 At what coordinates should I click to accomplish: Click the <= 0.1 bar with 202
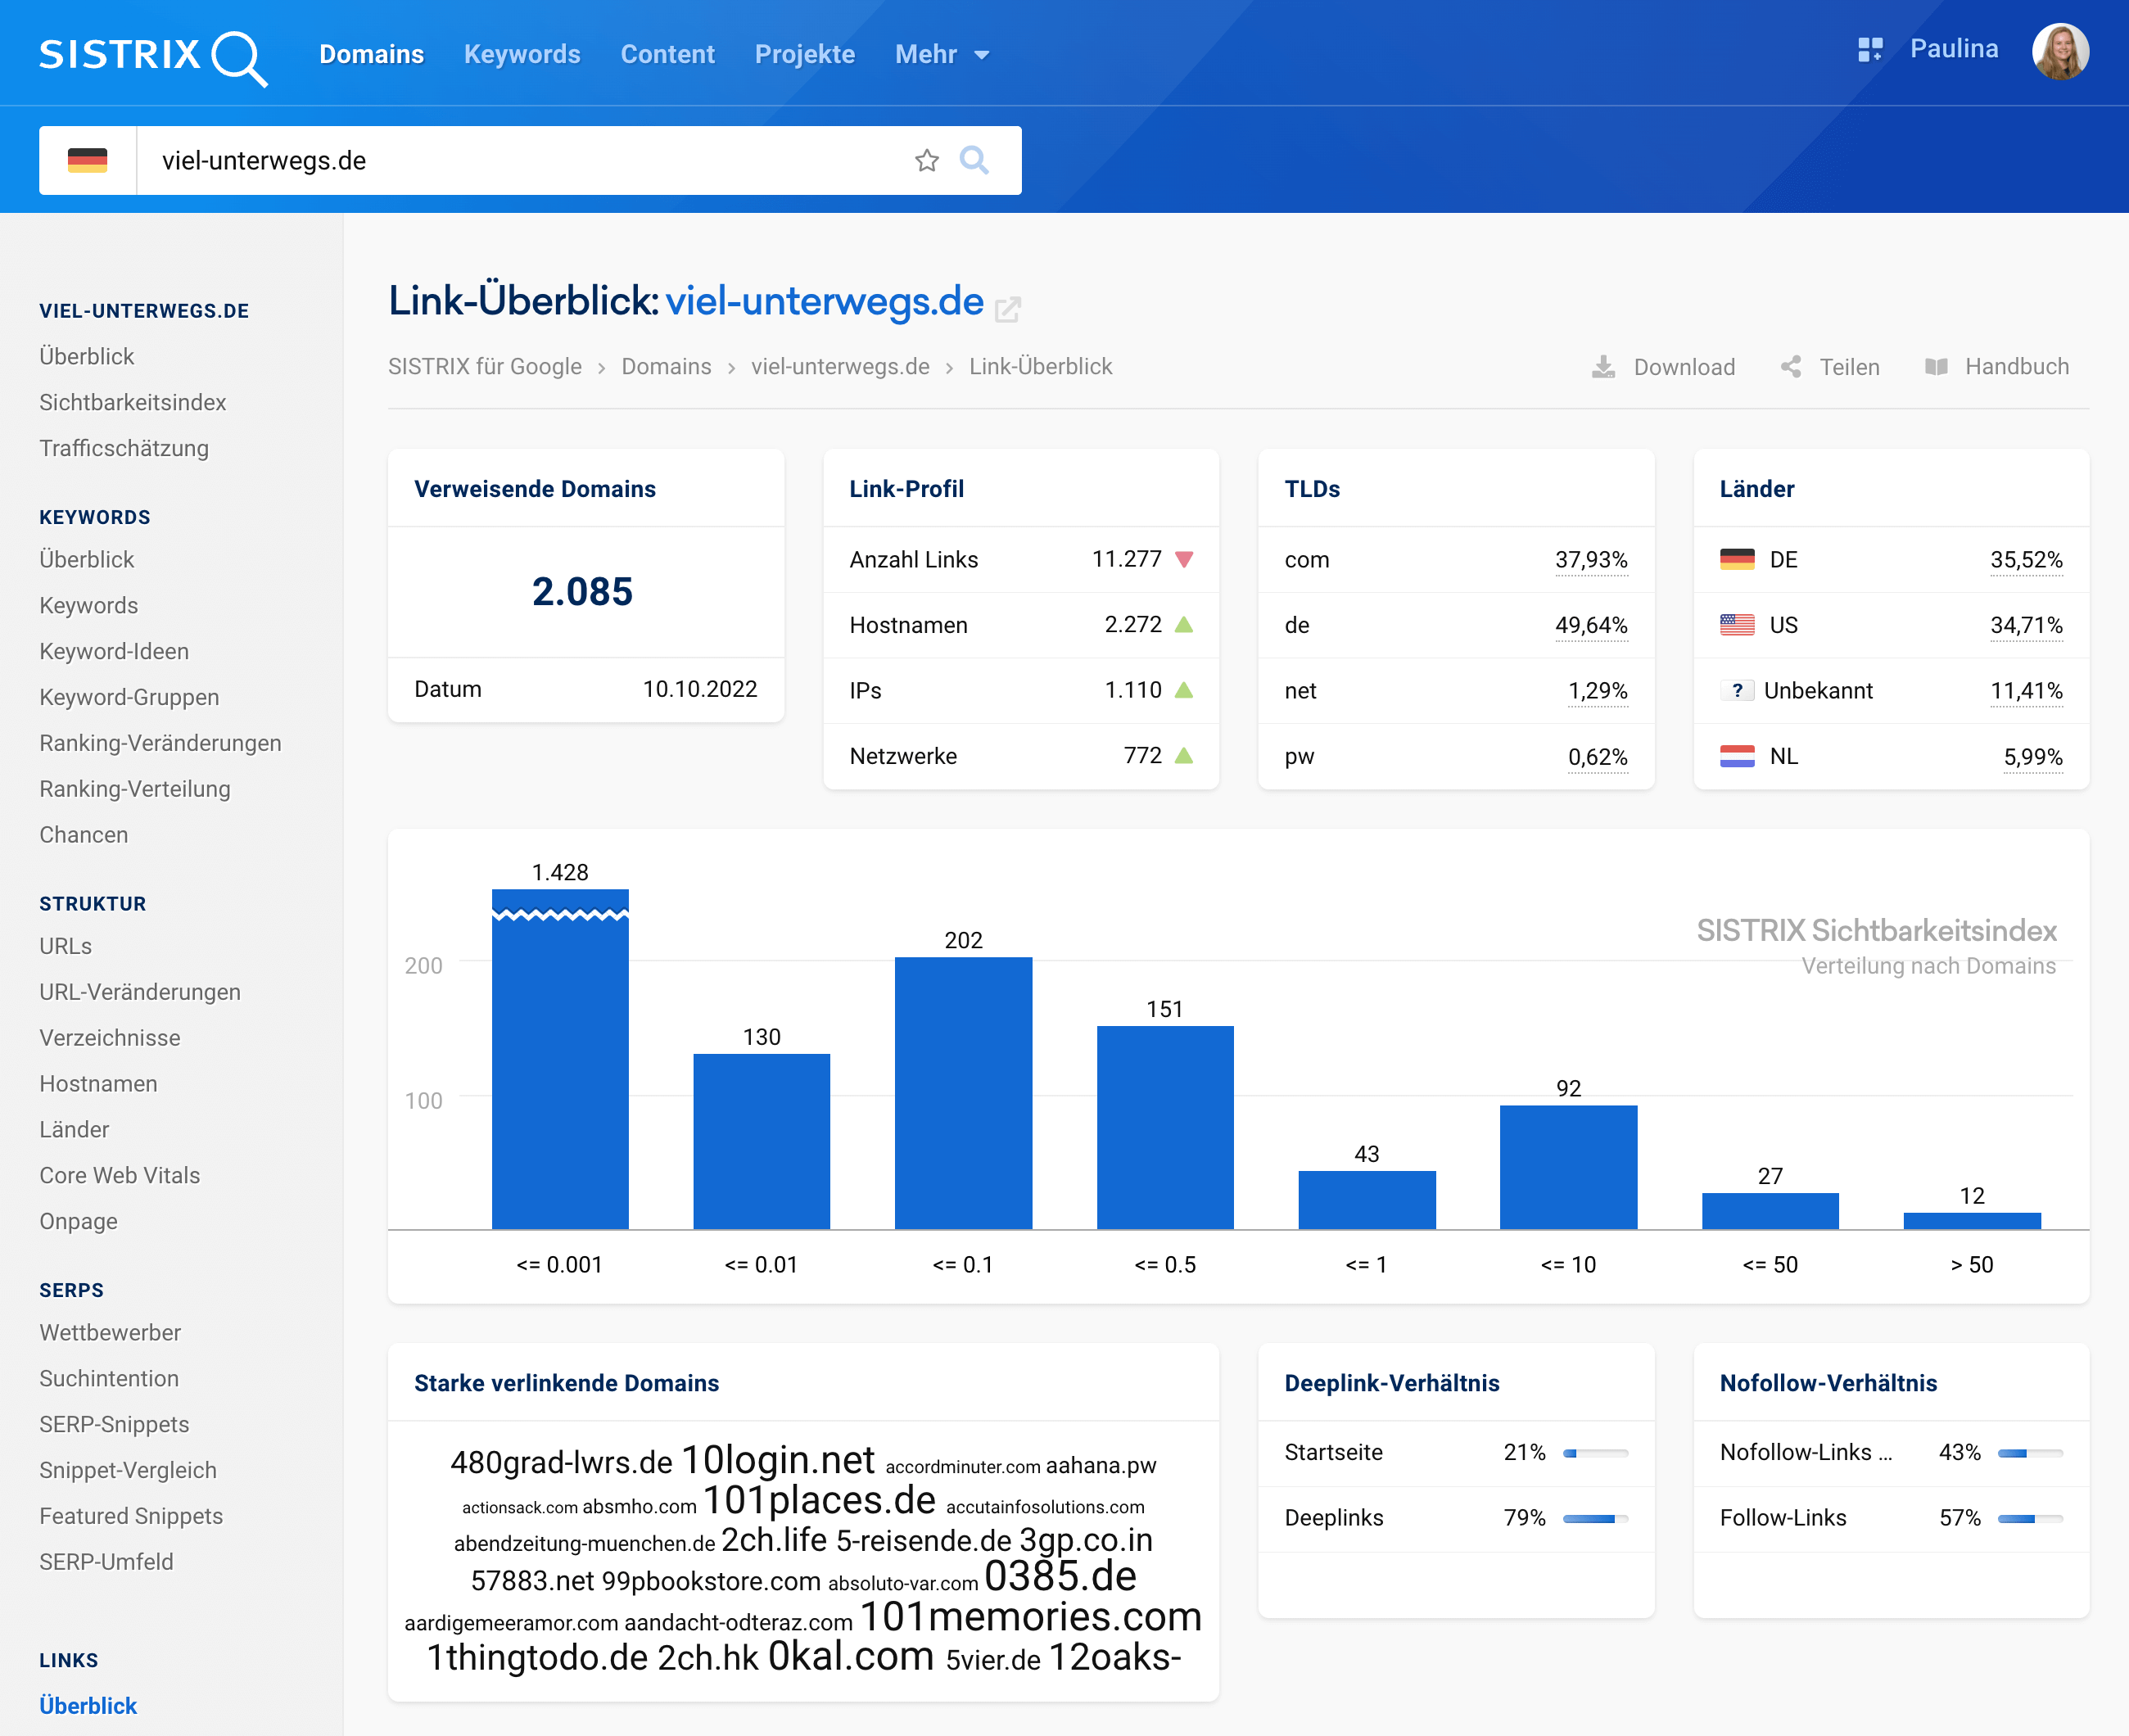click(963, 1092)
